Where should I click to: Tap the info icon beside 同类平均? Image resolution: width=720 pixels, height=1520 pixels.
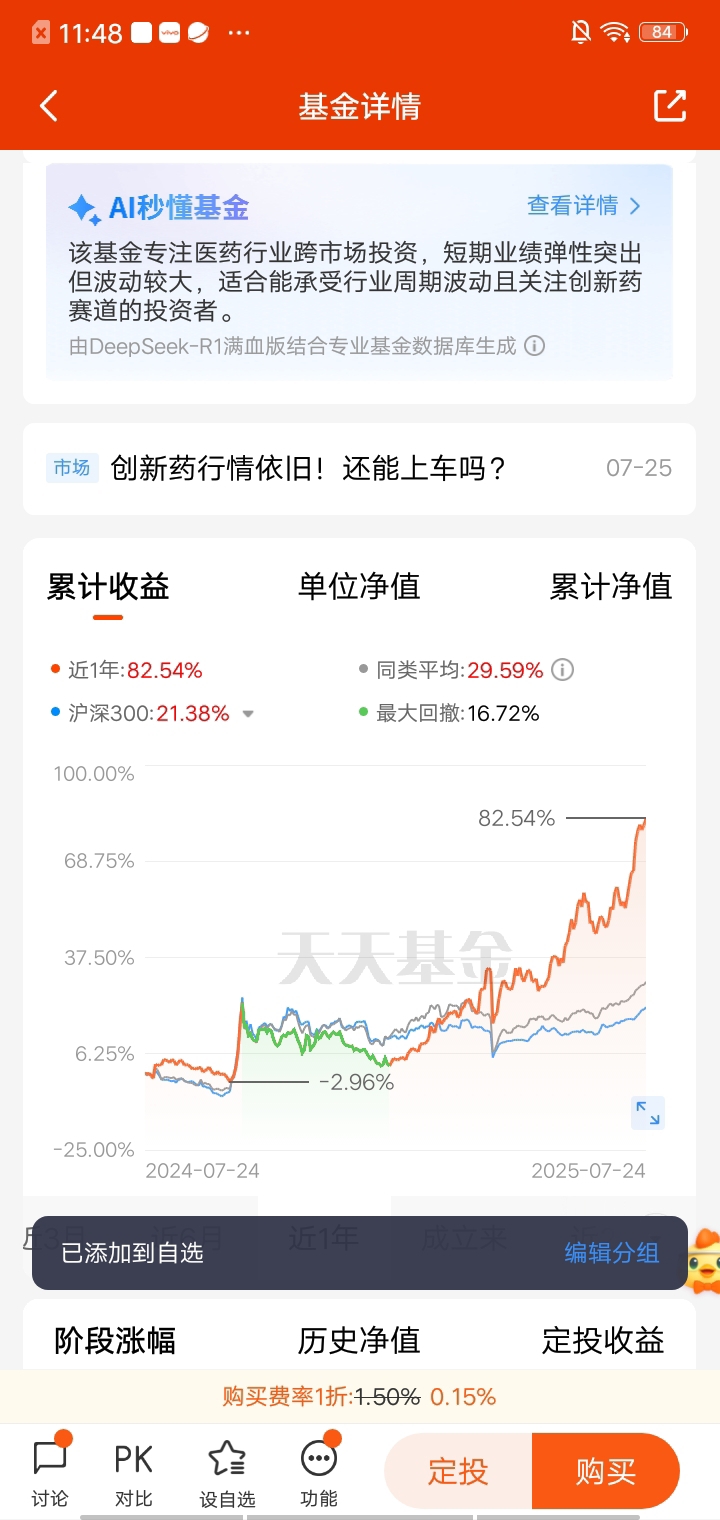tap(563, 670)
